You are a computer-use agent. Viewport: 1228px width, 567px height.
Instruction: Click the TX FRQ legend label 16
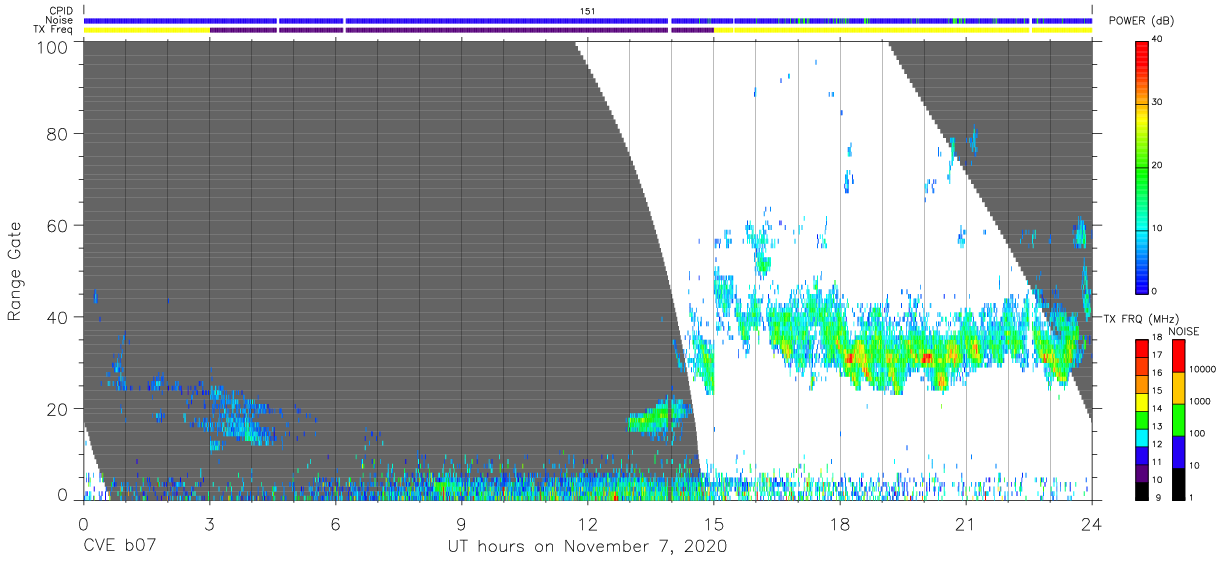[x=1157, y=373]
